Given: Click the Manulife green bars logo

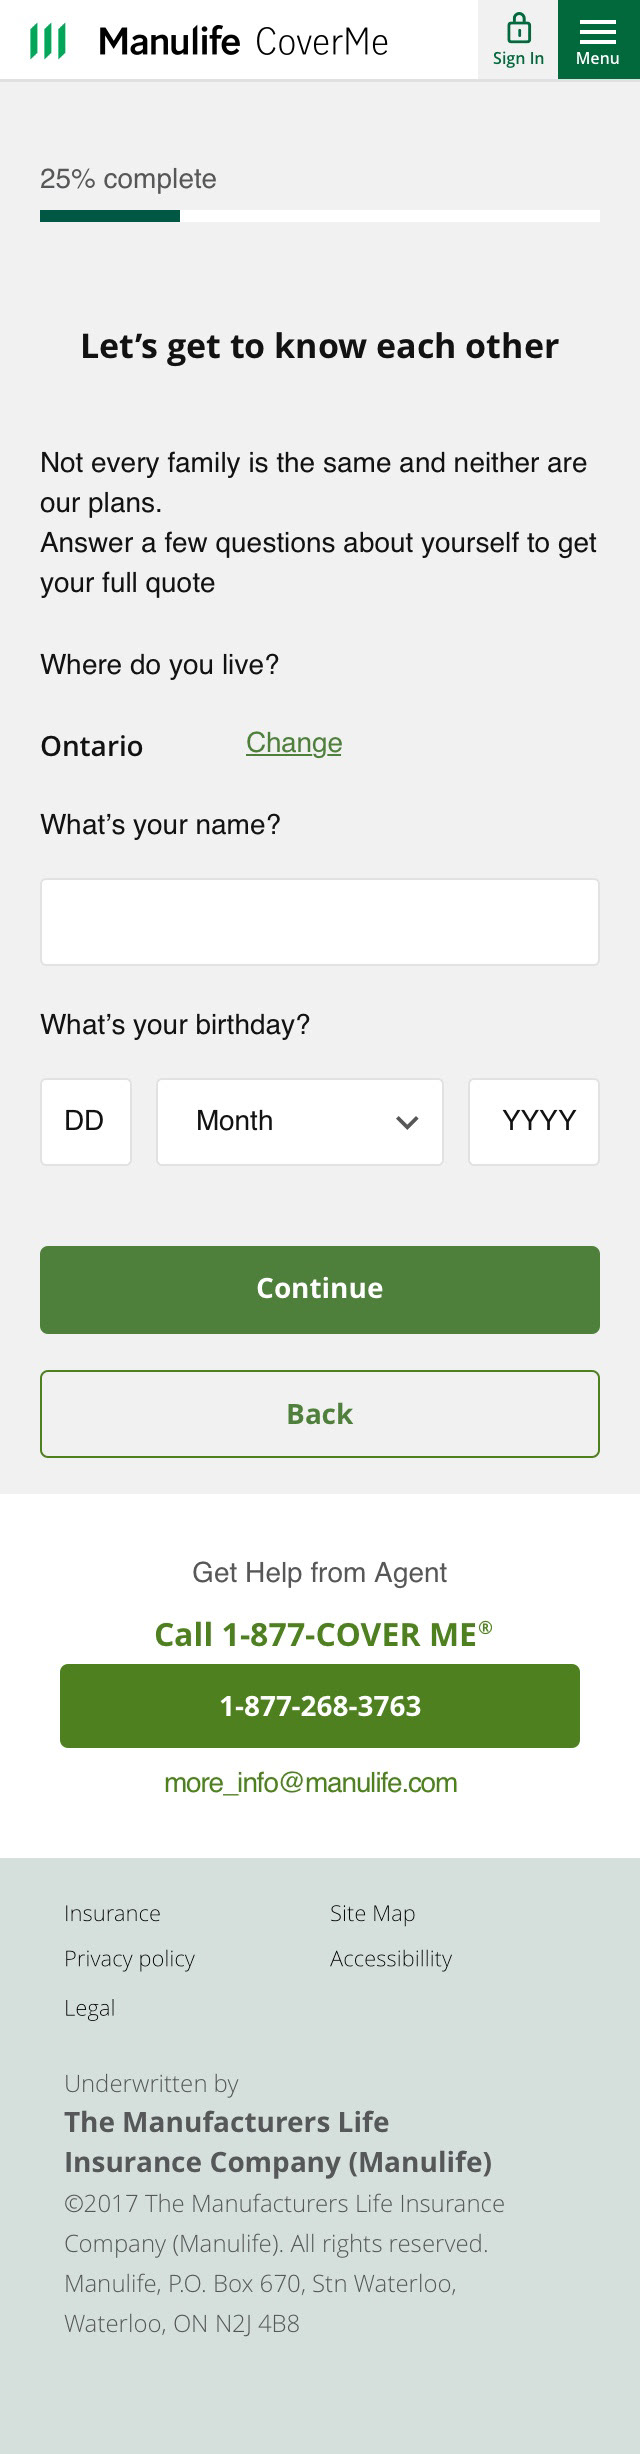Looking at the screenshot, I should [x=48, y=41].
